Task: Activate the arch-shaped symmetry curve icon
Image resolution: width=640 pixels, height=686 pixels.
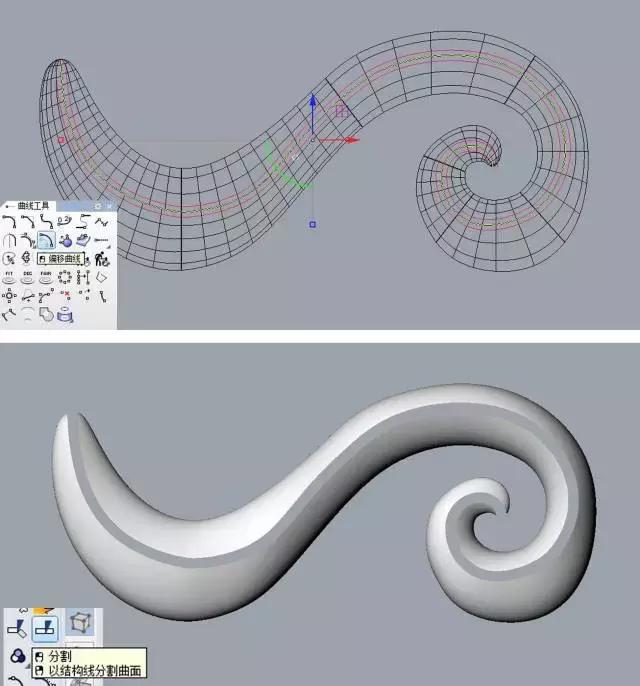Action: [x=9, y=240]
